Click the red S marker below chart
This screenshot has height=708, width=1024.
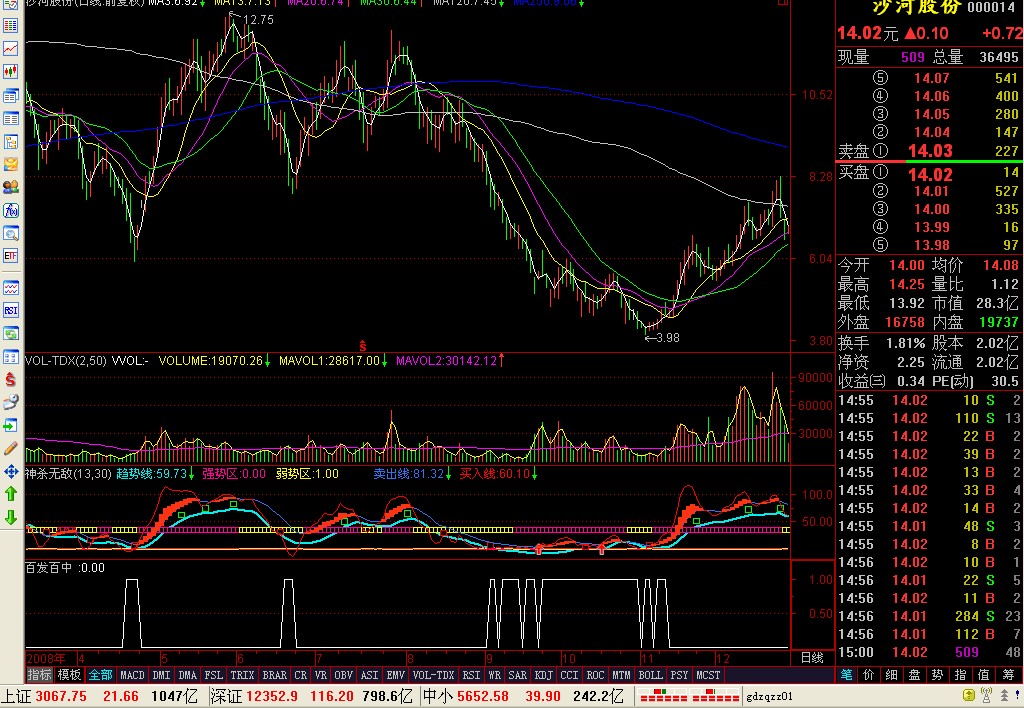(x=362, y=346)
